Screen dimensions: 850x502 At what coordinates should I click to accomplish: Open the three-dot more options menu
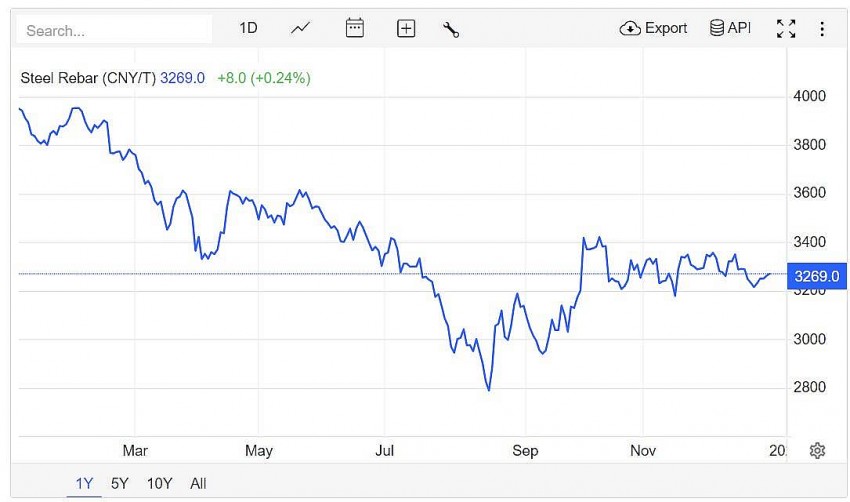822,29
